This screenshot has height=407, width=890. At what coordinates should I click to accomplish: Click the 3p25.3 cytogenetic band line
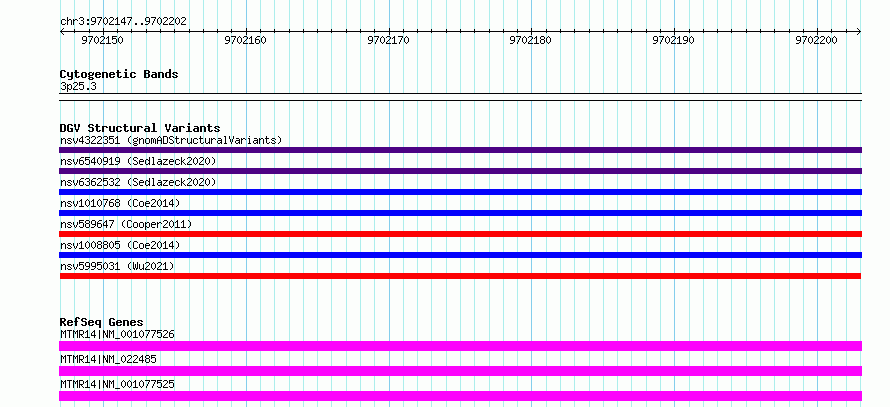click(x=460, y=97)
